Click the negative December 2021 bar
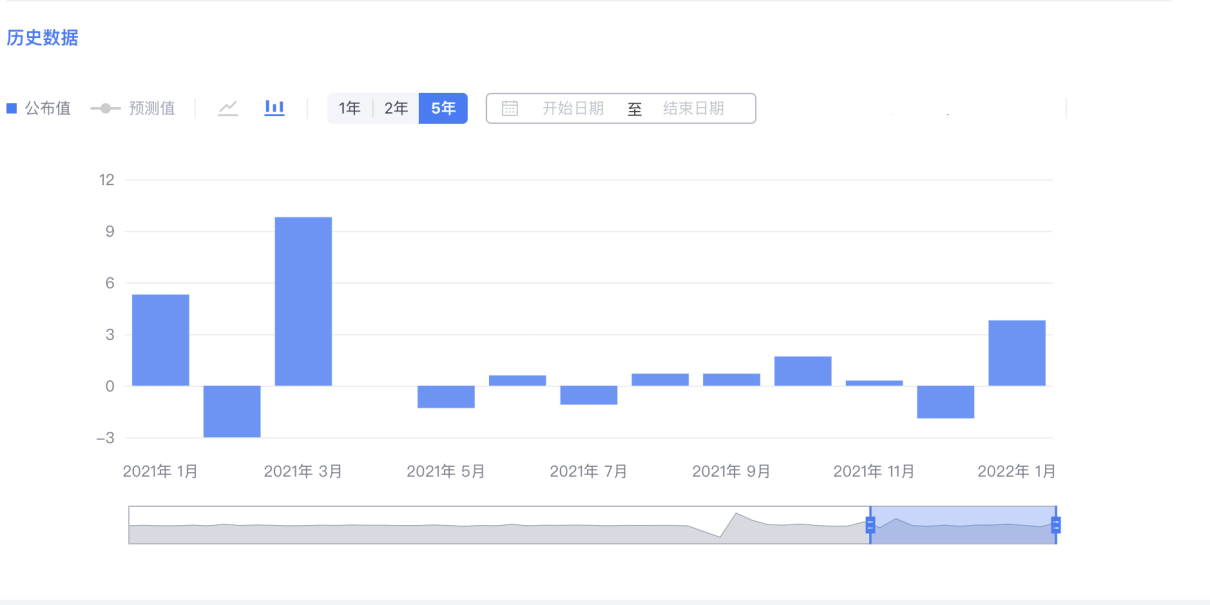 pos(945,402)
